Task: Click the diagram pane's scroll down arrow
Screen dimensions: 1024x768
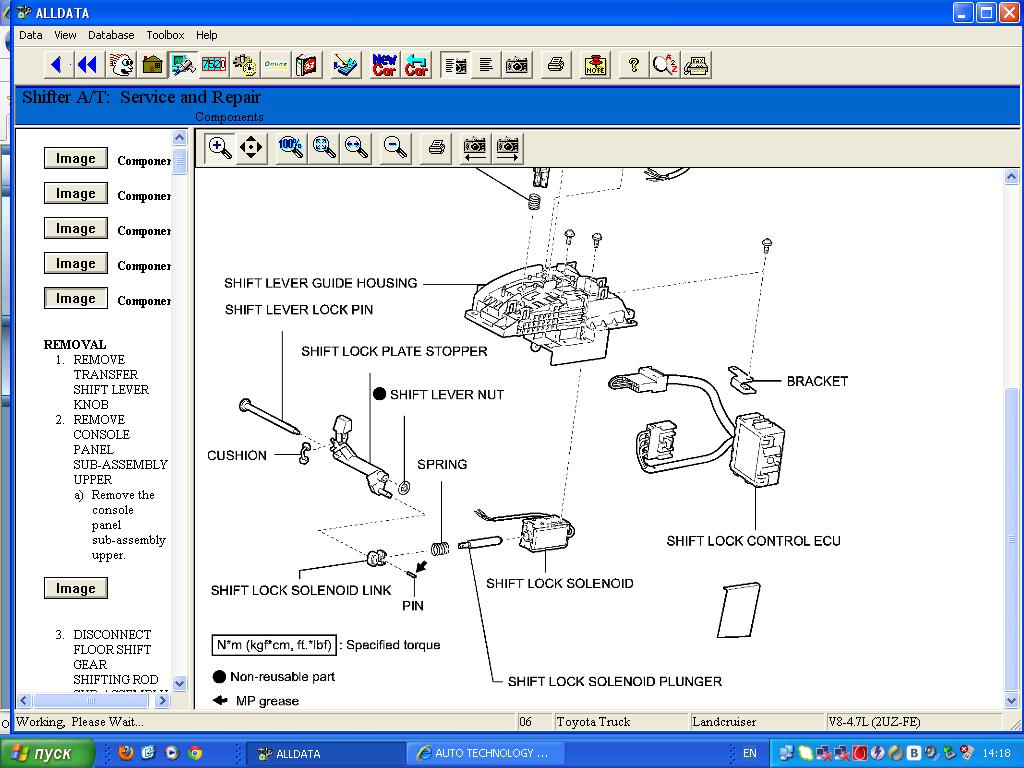Action: coord(1011,701)
